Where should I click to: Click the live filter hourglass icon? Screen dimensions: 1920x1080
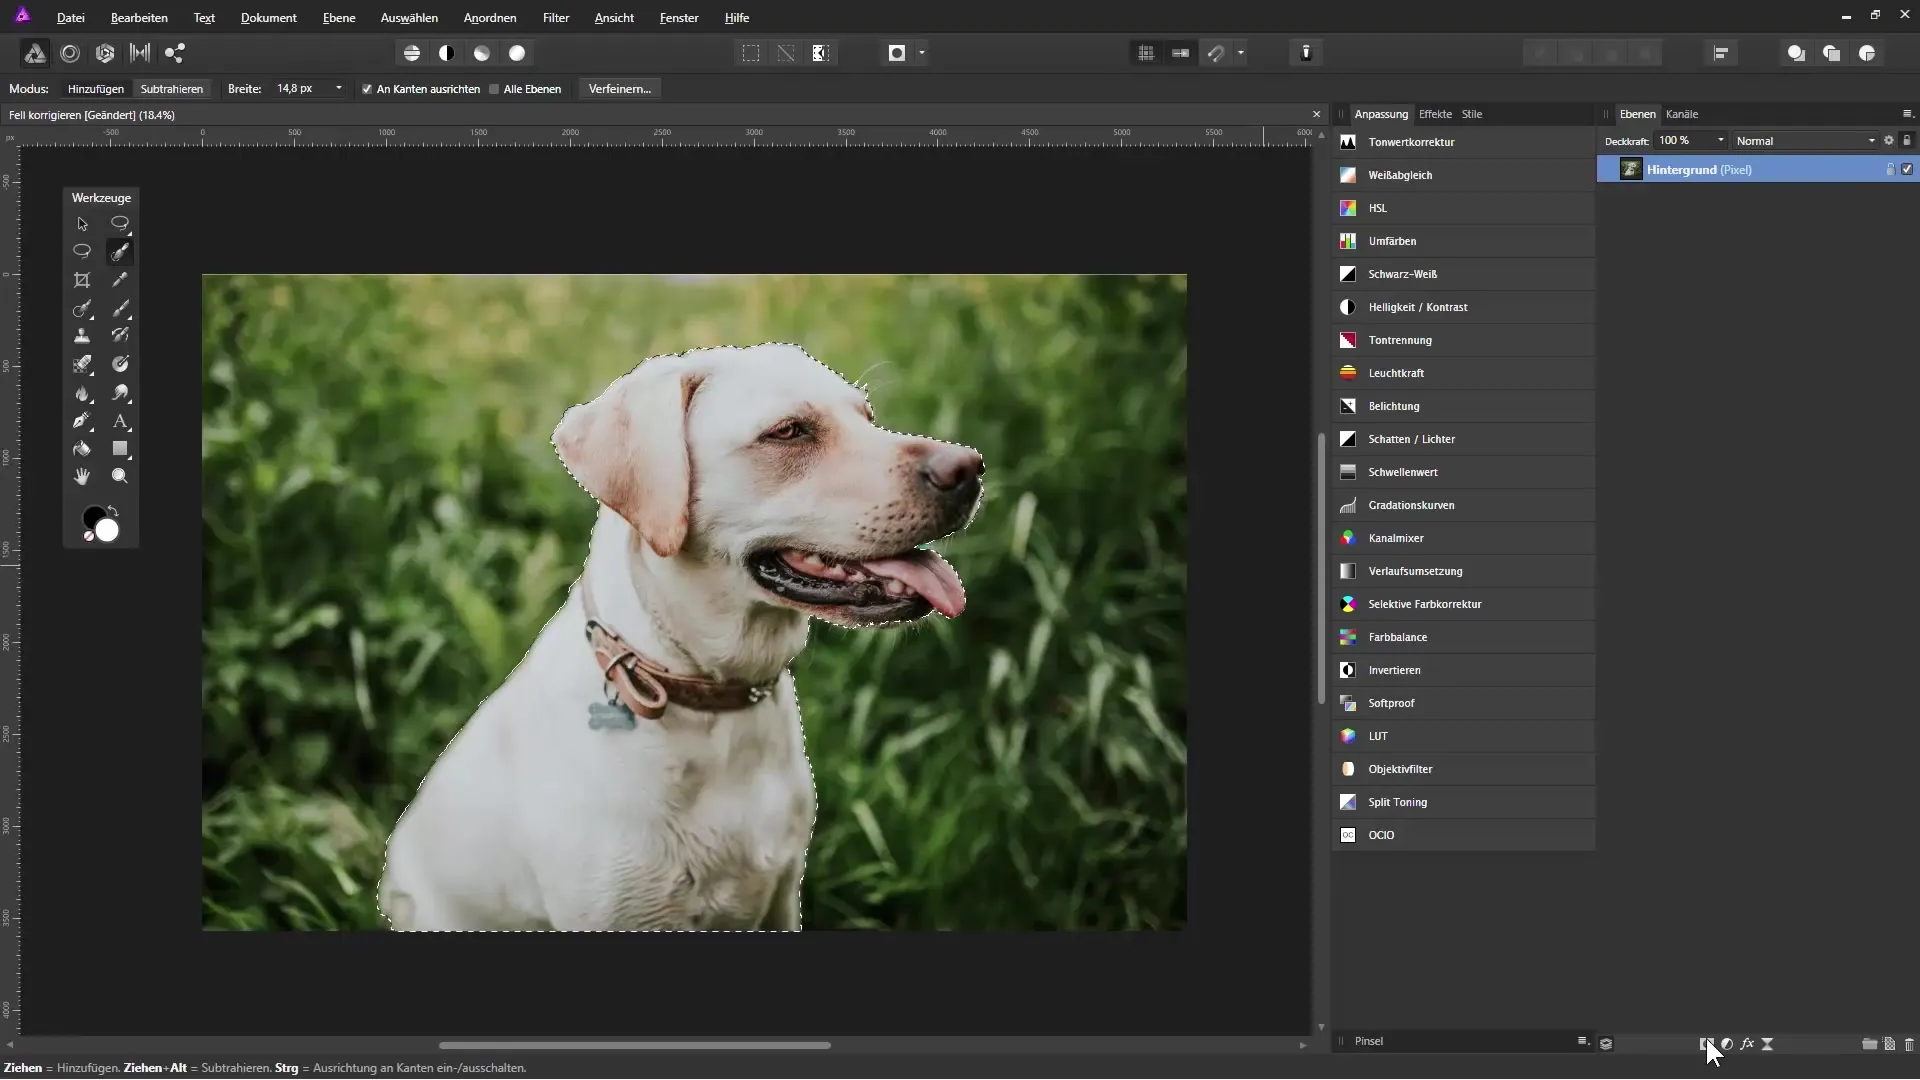1768,1043
